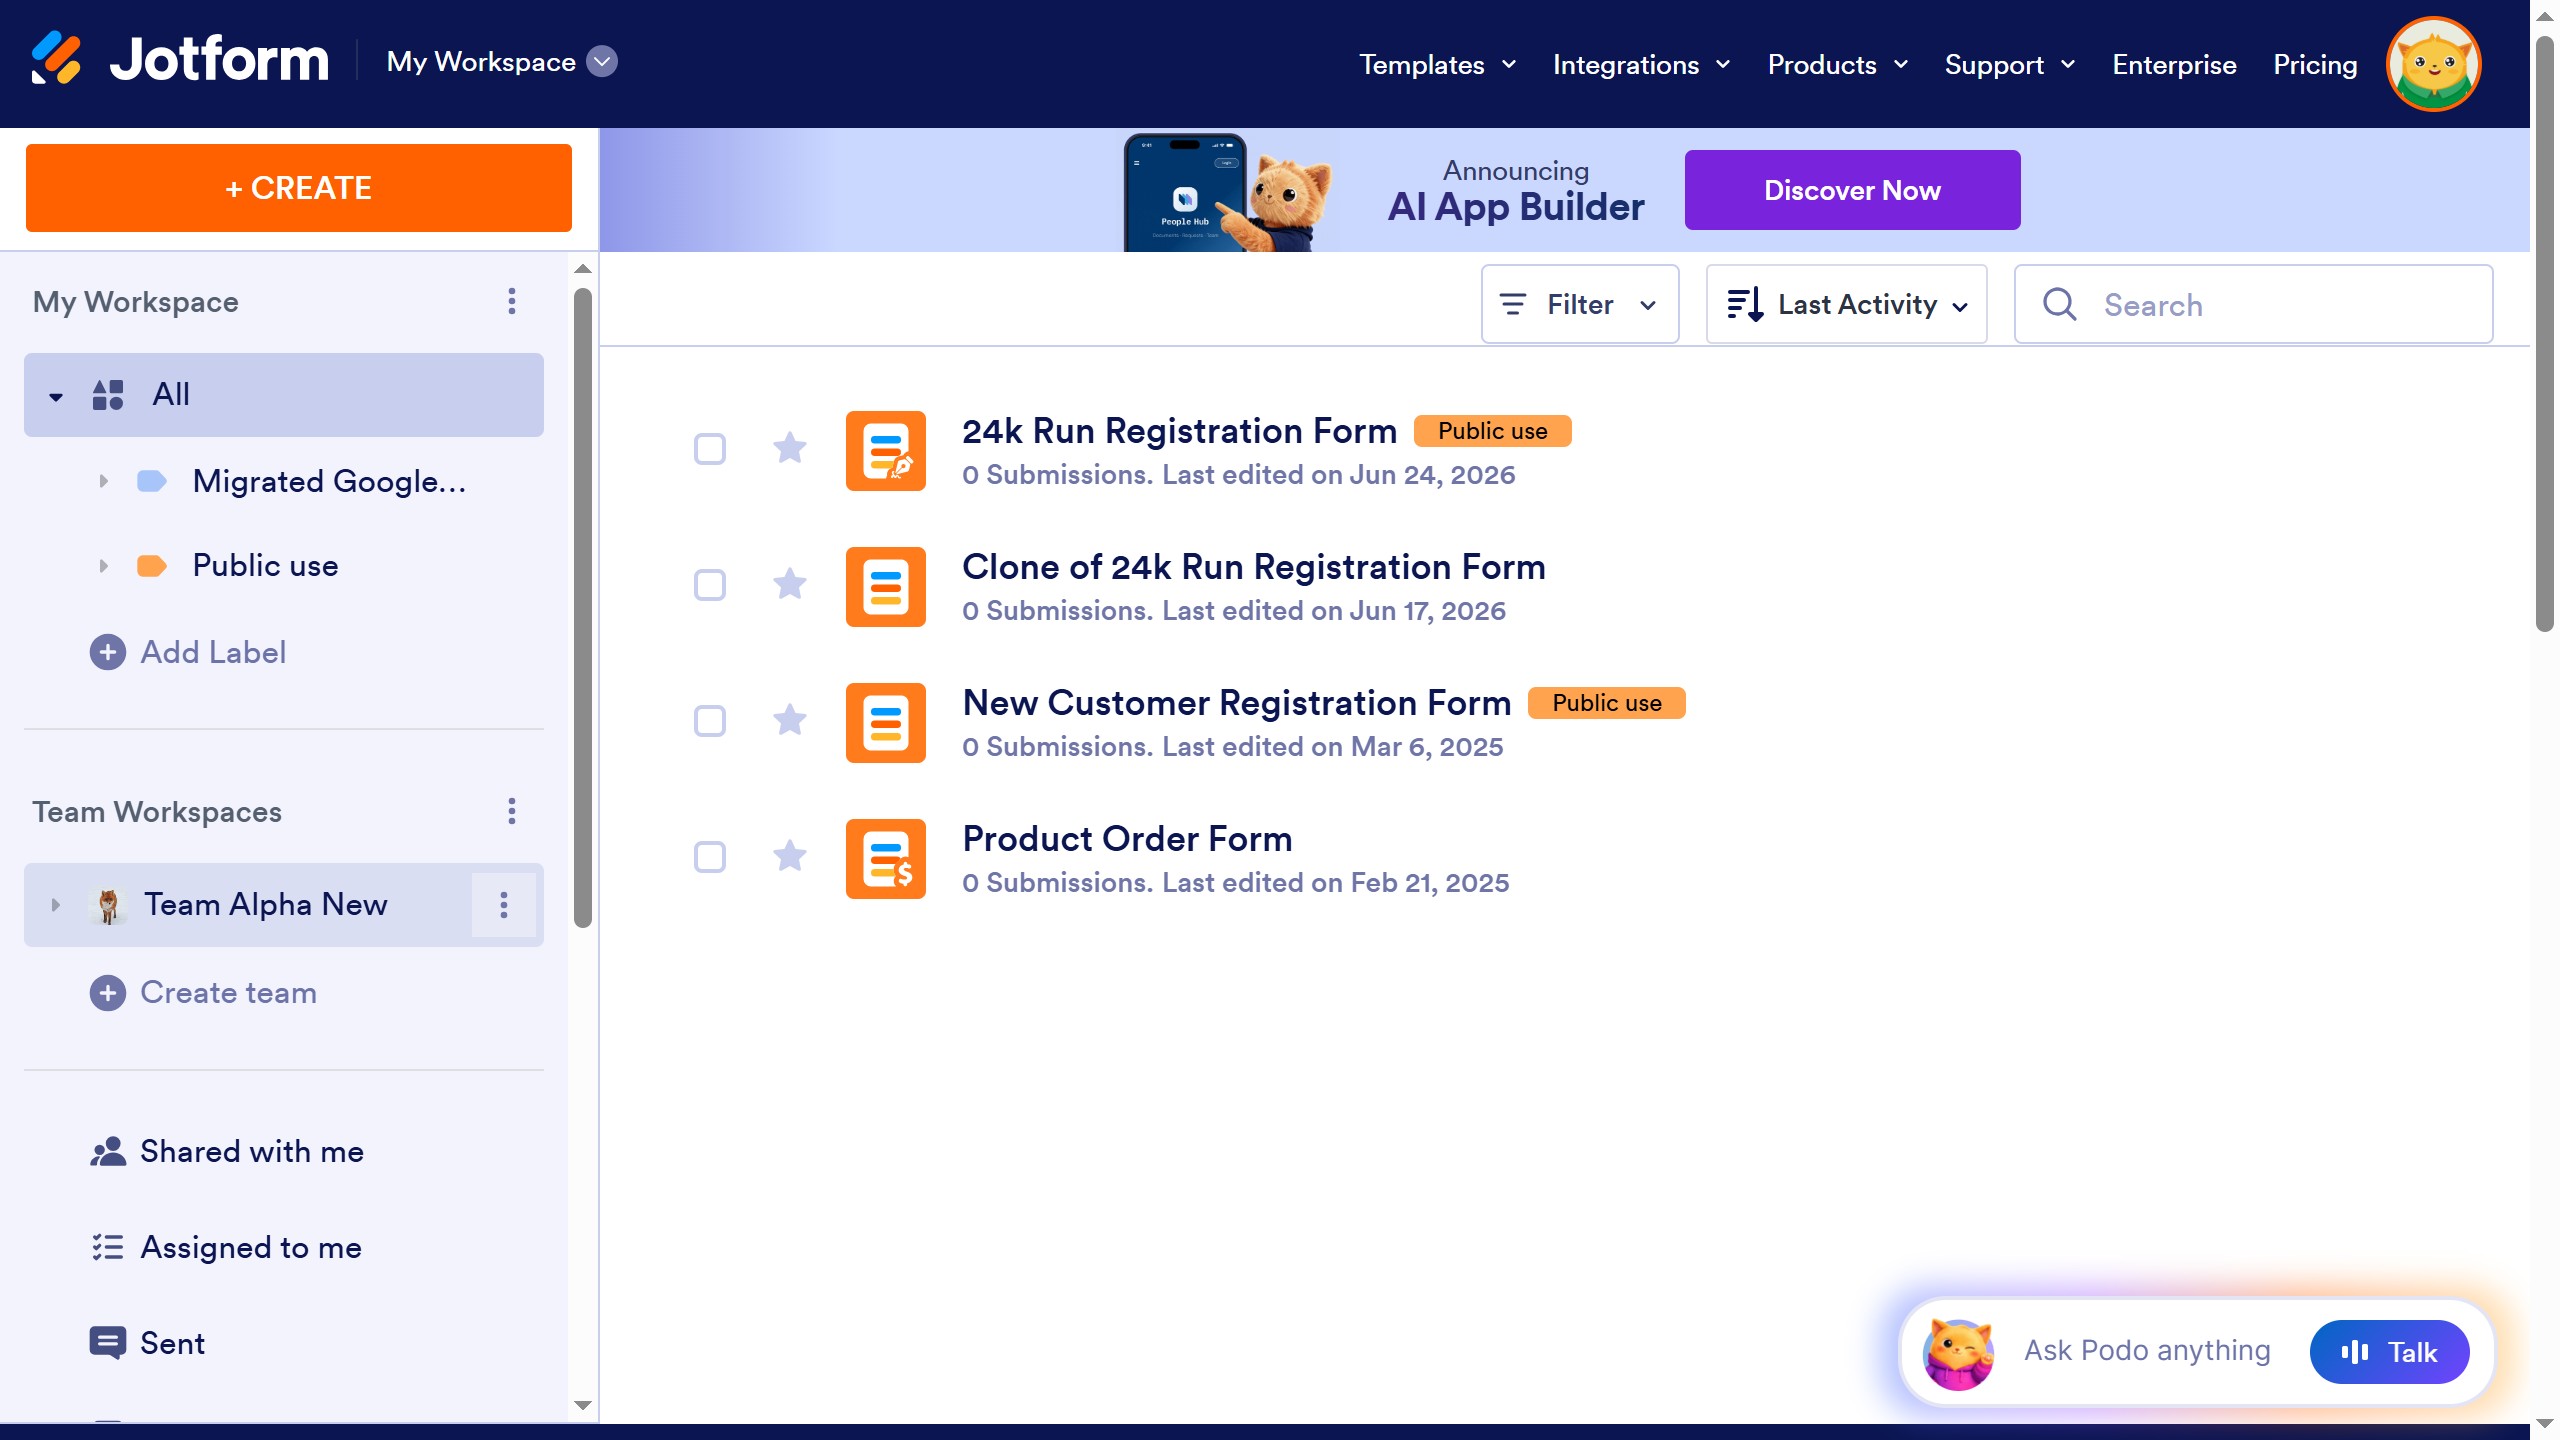The image size is (2560, 1440).
Task: Expand the Migrated Google label
Action: [x=103, y=481]
